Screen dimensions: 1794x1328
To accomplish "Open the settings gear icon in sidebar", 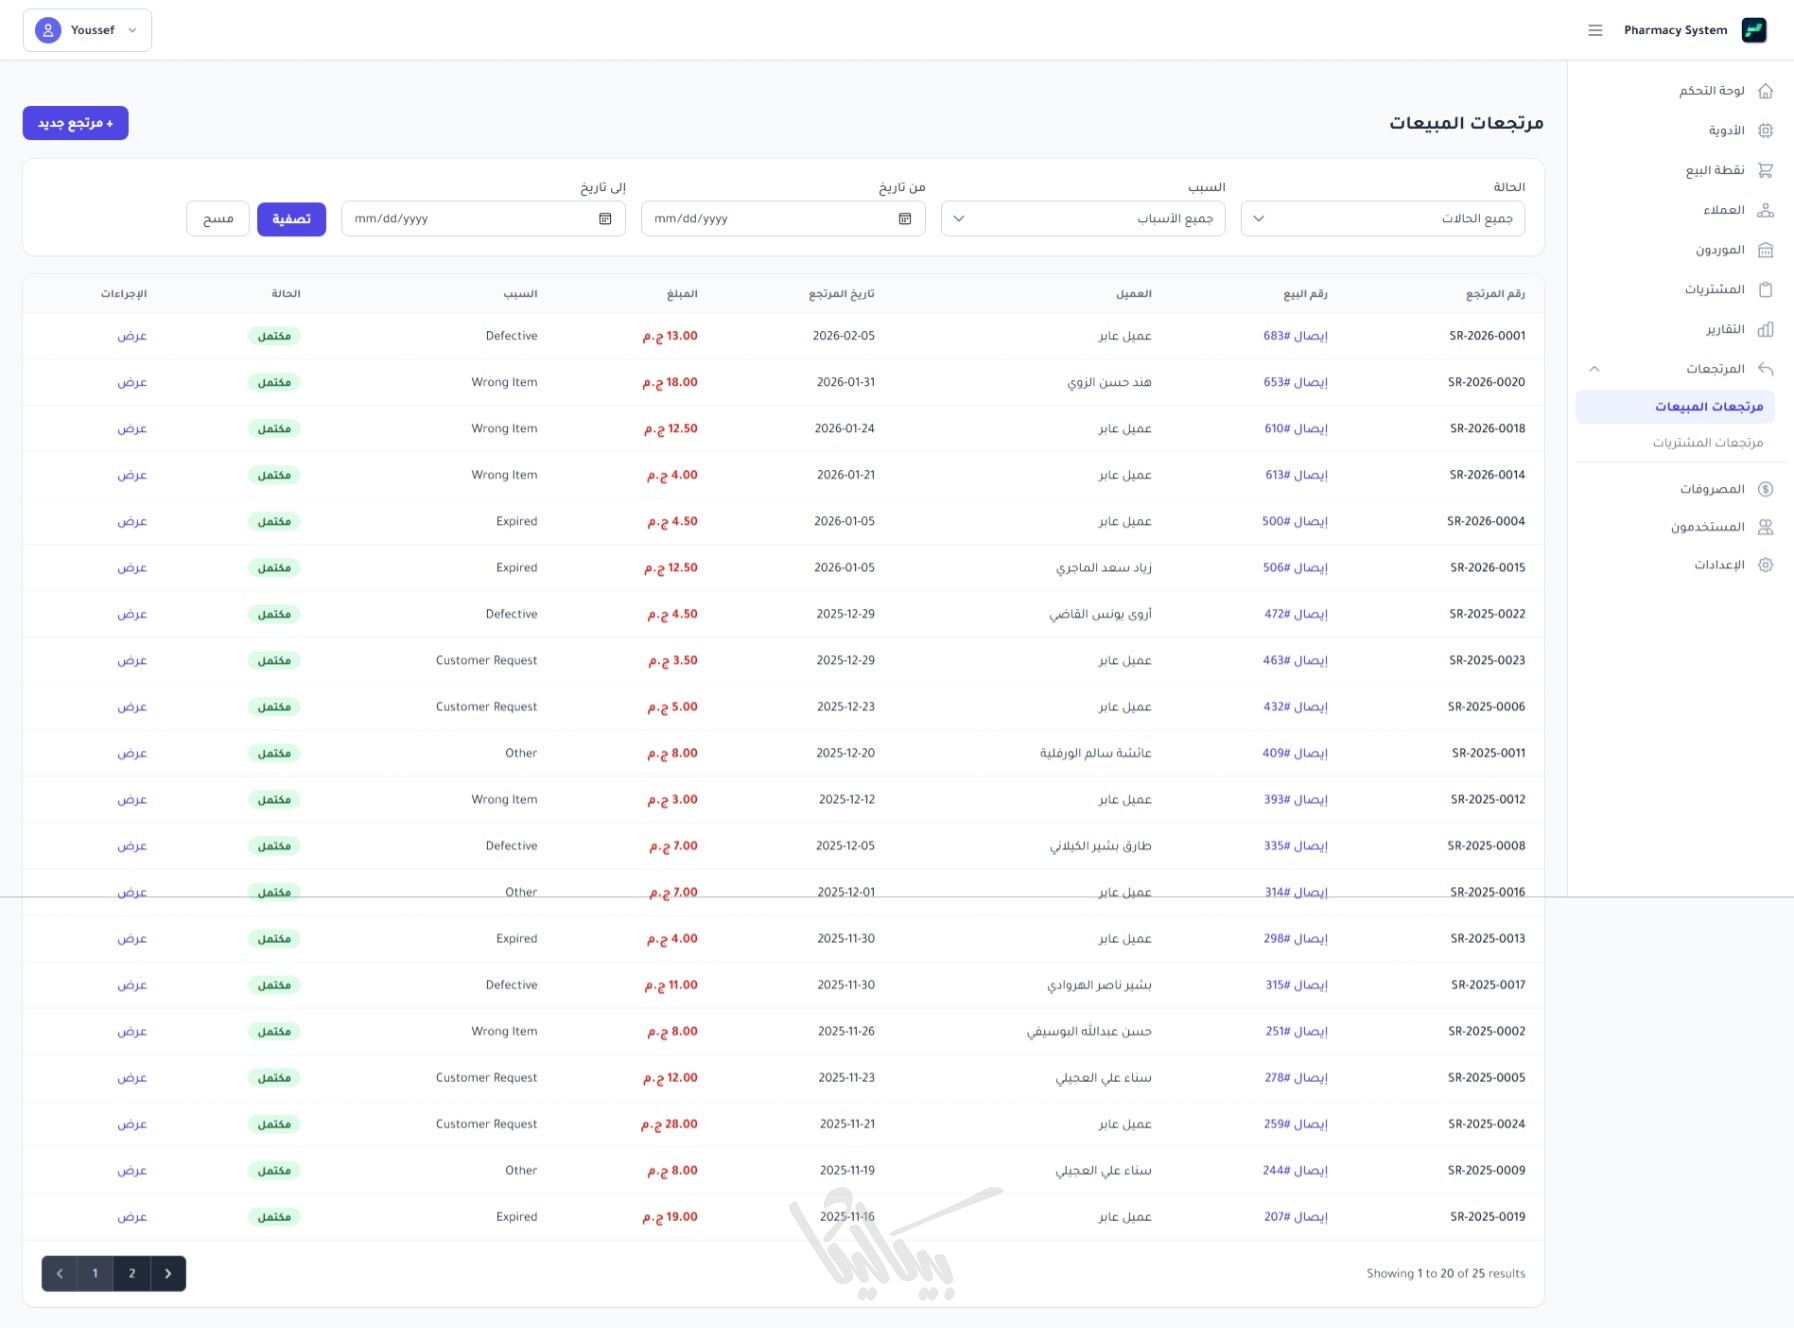I will (1765, 565).
